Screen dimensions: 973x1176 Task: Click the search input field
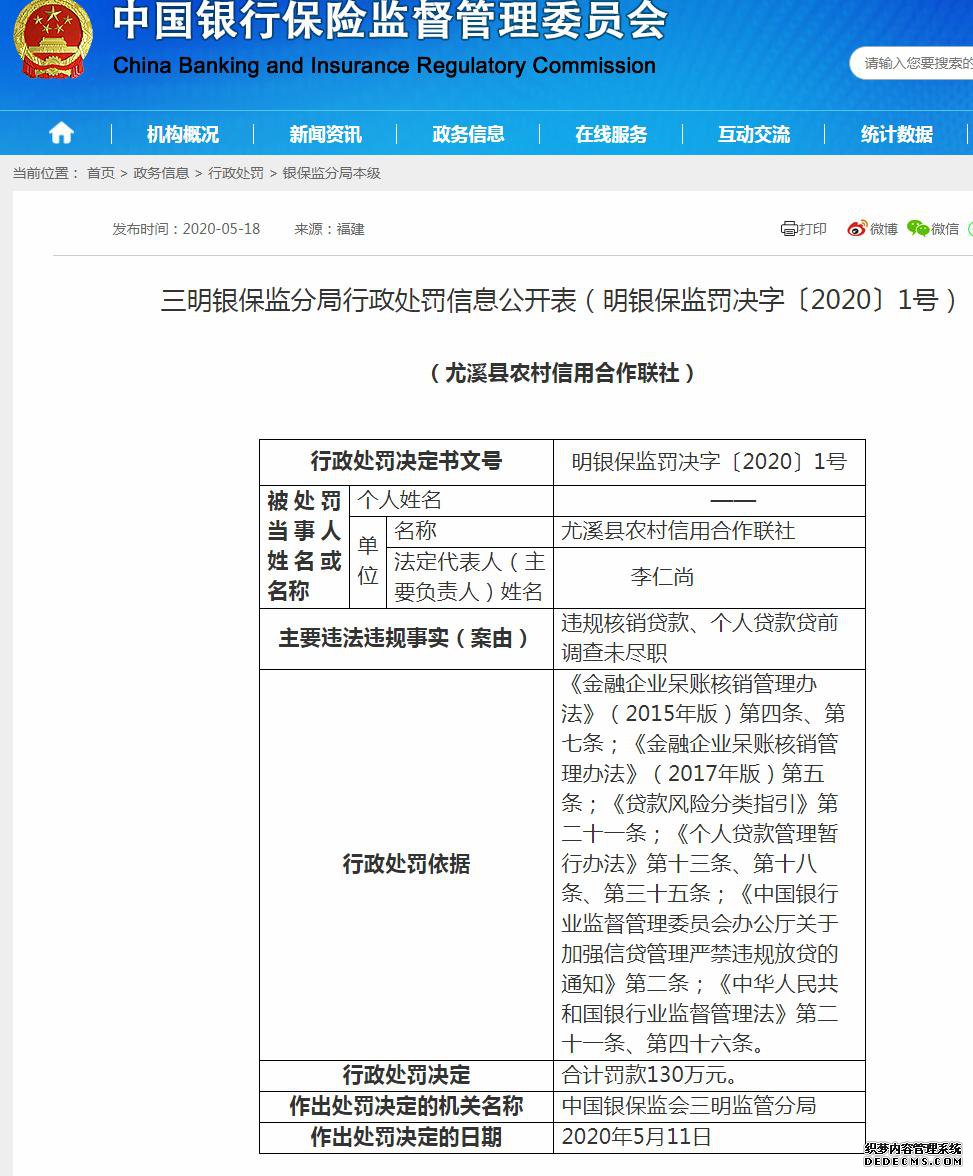[912, 63]
